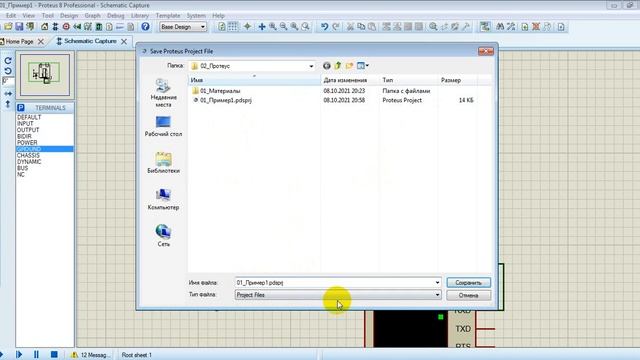This screenshot has width=640, height=360.
Task: Open the Library menu
Action: pos(140,16)
